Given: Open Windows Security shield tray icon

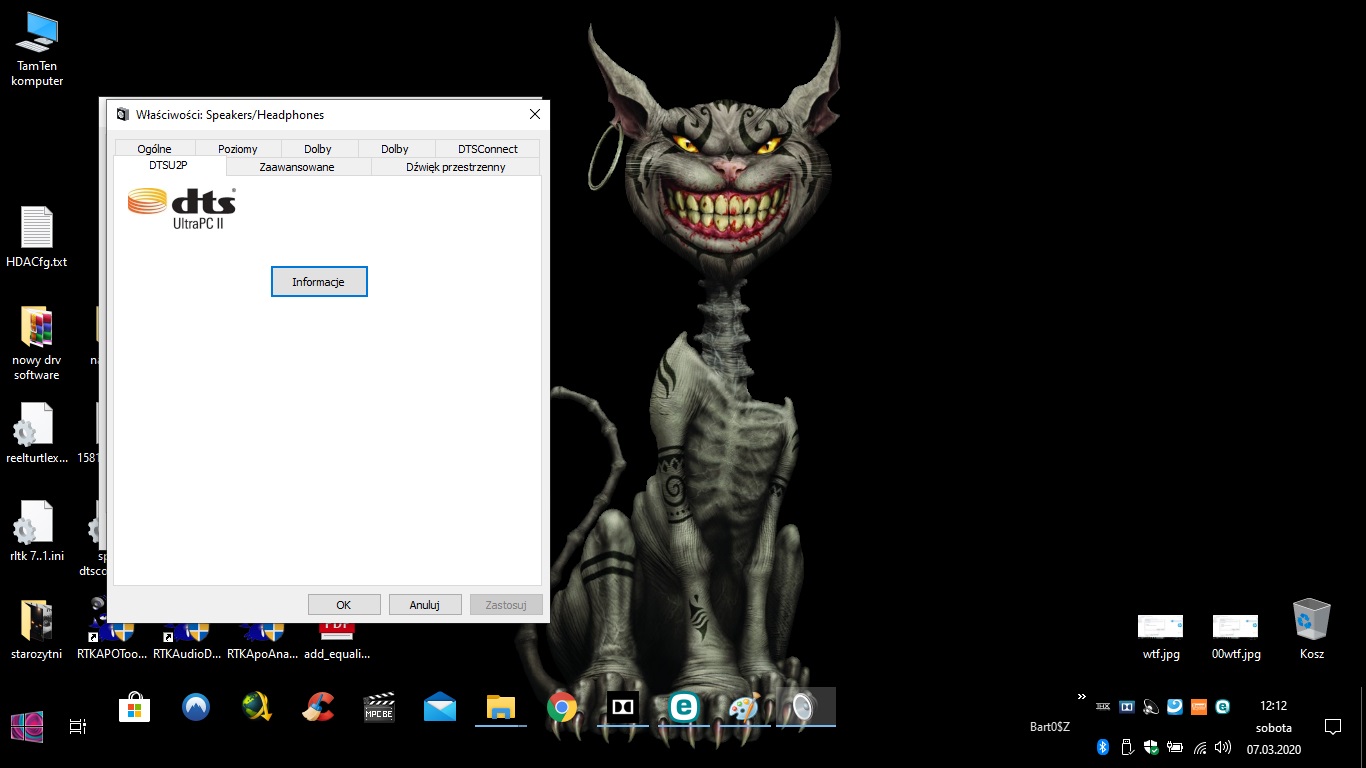Looking at the screenshot, I should pyautogui.click(x=1151, y=747).
